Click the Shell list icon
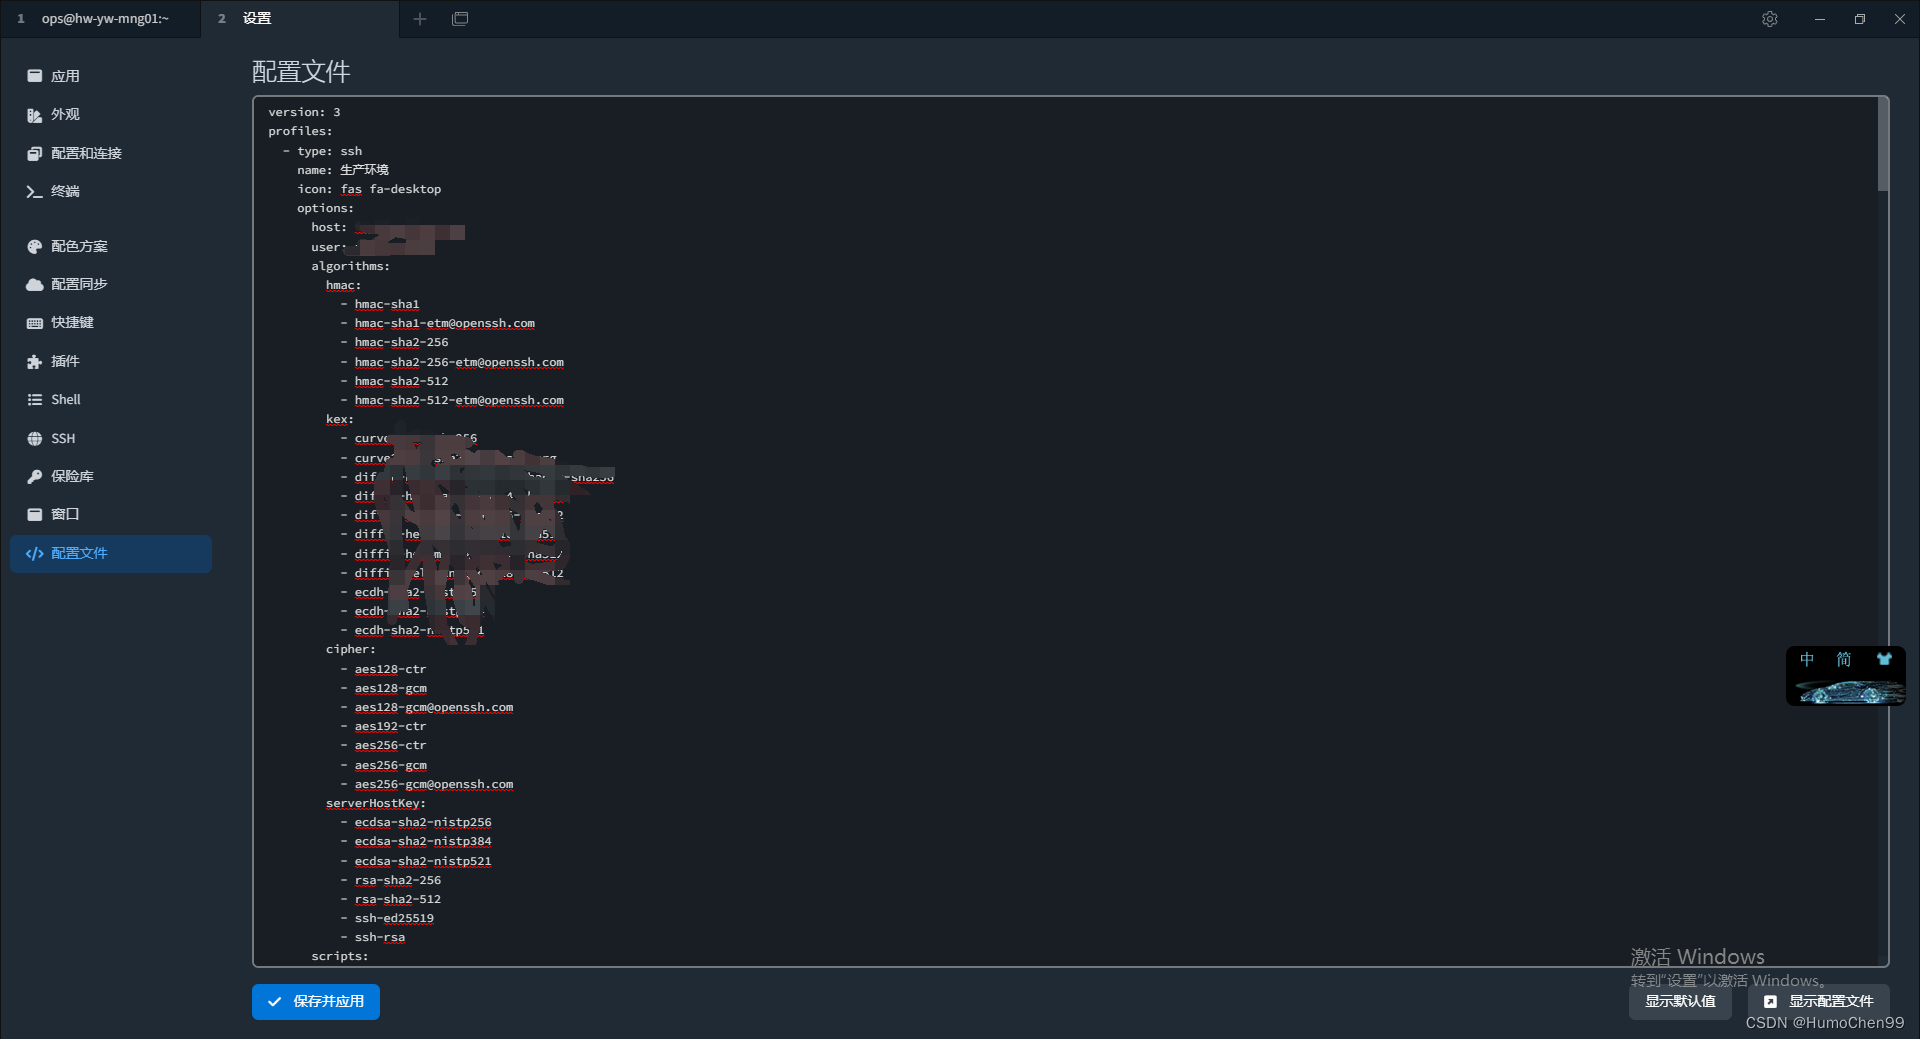1920x1039 pixels. tap(34, 399)
